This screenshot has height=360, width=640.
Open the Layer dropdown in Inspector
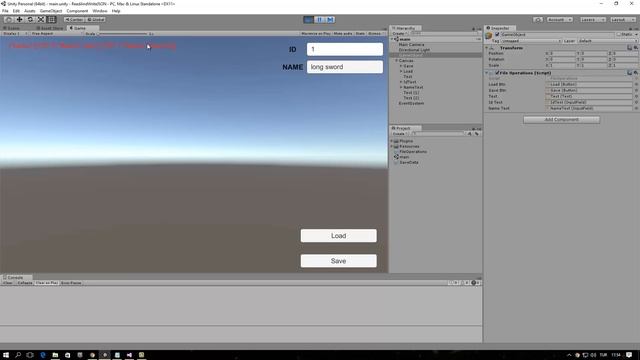[x=607, y=41]
